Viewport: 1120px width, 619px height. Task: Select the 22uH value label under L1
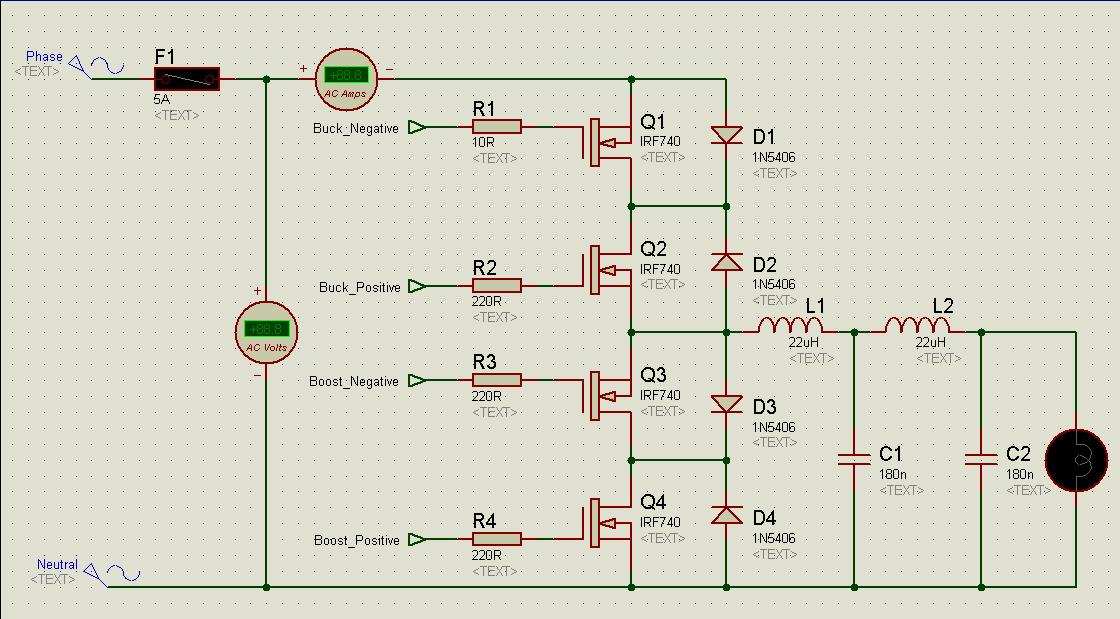click(803, 343)
